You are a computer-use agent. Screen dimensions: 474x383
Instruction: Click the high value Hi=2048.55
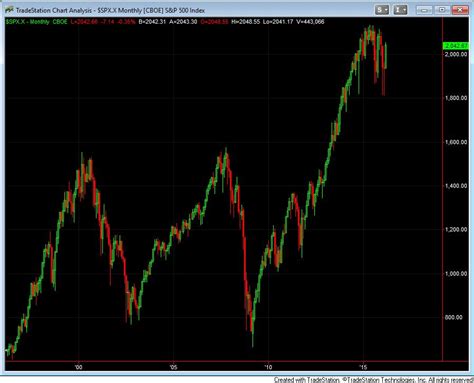(245, 22)
